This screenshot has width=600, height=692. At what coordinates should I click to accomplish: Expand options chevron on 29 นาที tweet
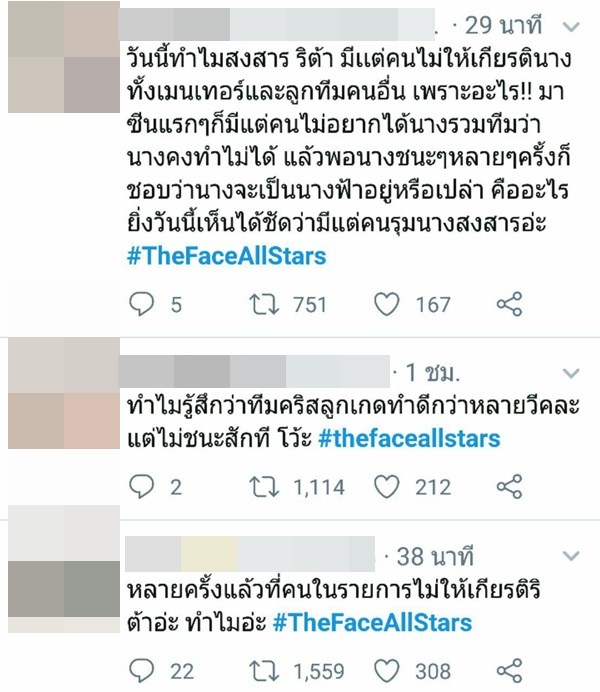pyautogui.click(x=571, y=27)
